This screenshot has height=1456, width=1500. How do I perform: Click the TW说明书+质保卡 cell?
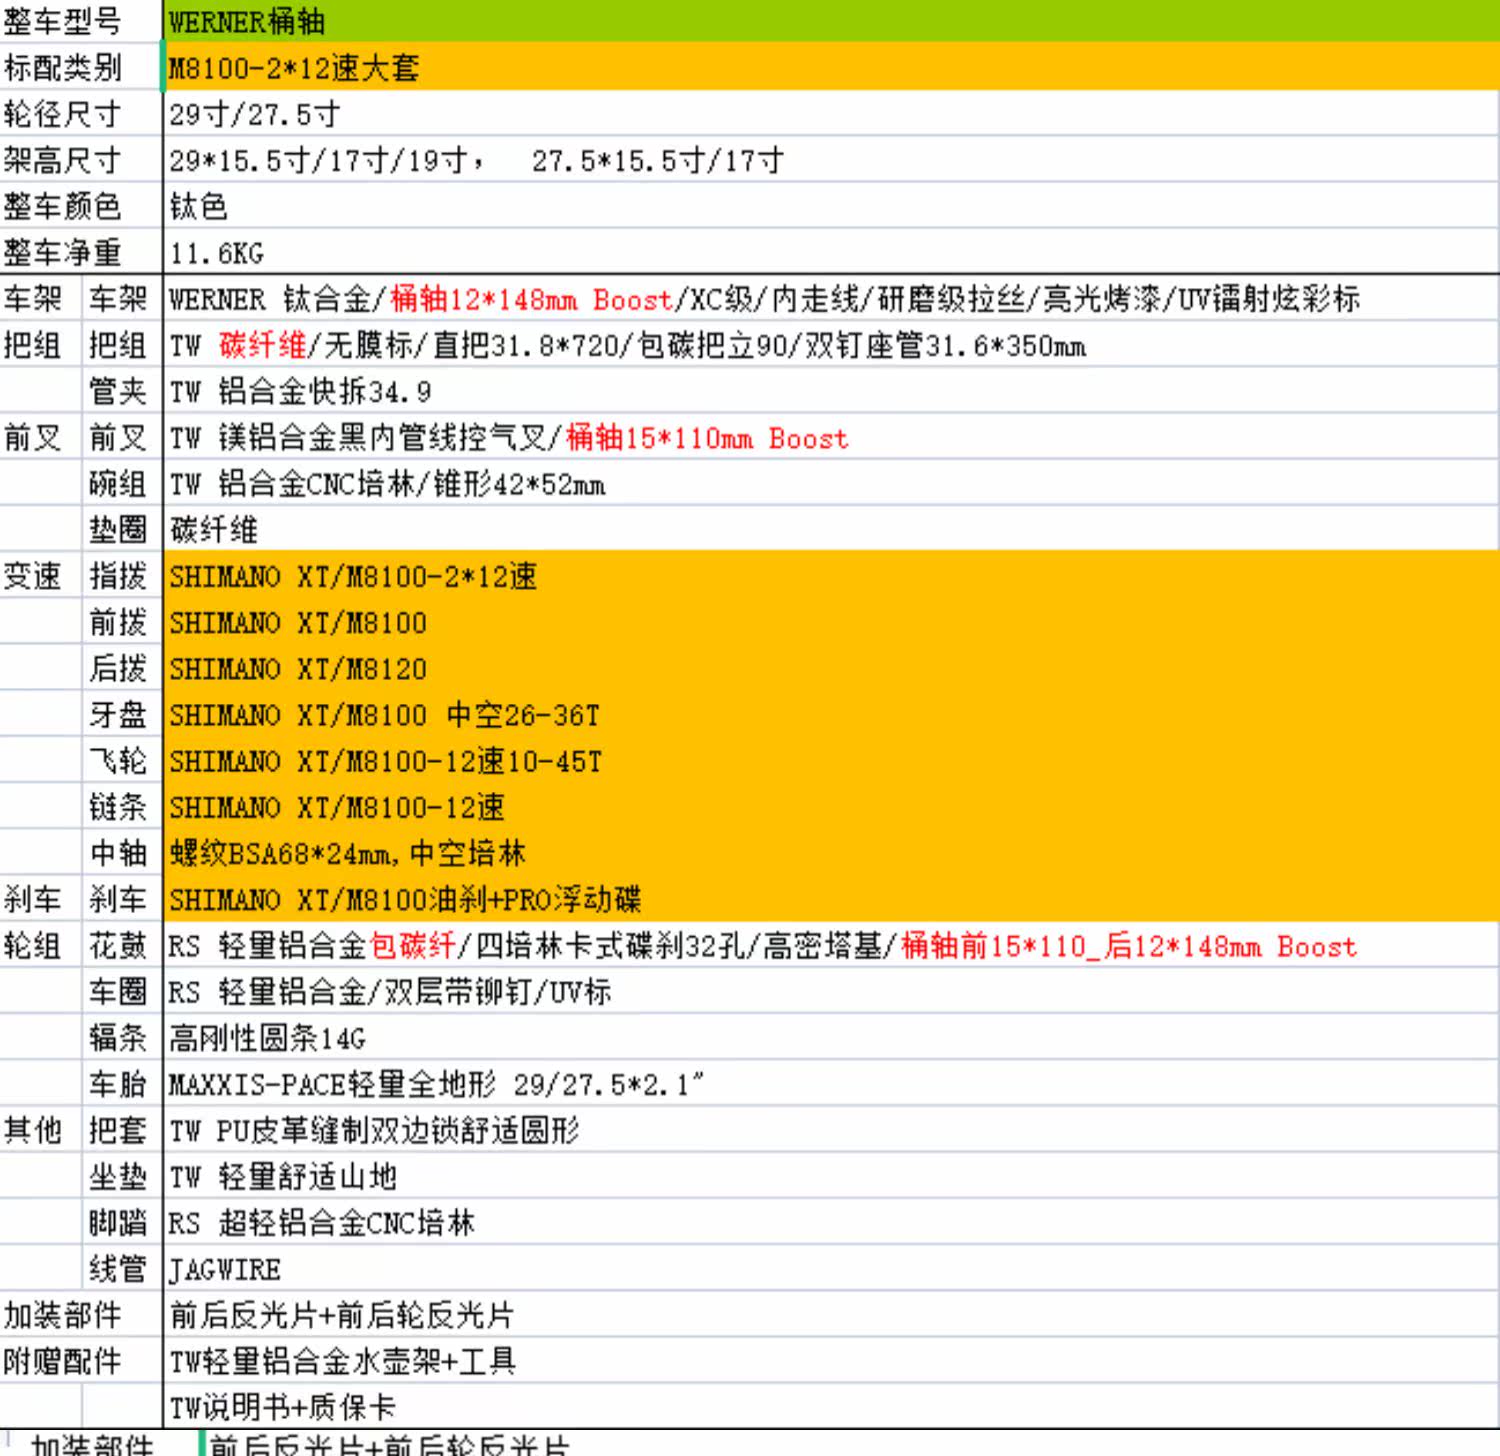[x=831, y=1406]
